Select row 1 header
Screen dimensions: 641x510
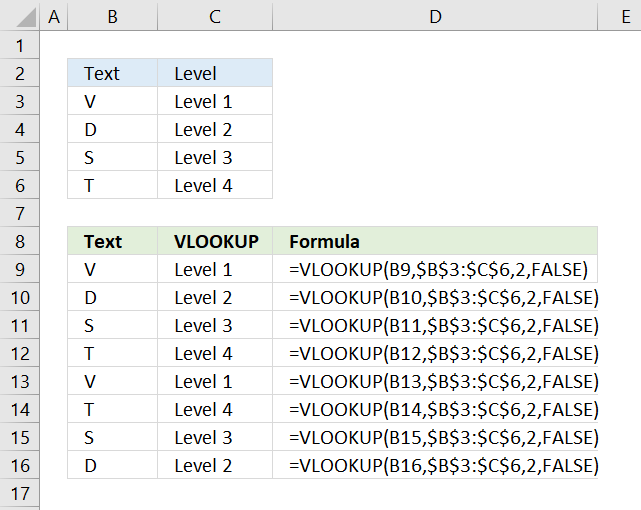coord(20,45)
